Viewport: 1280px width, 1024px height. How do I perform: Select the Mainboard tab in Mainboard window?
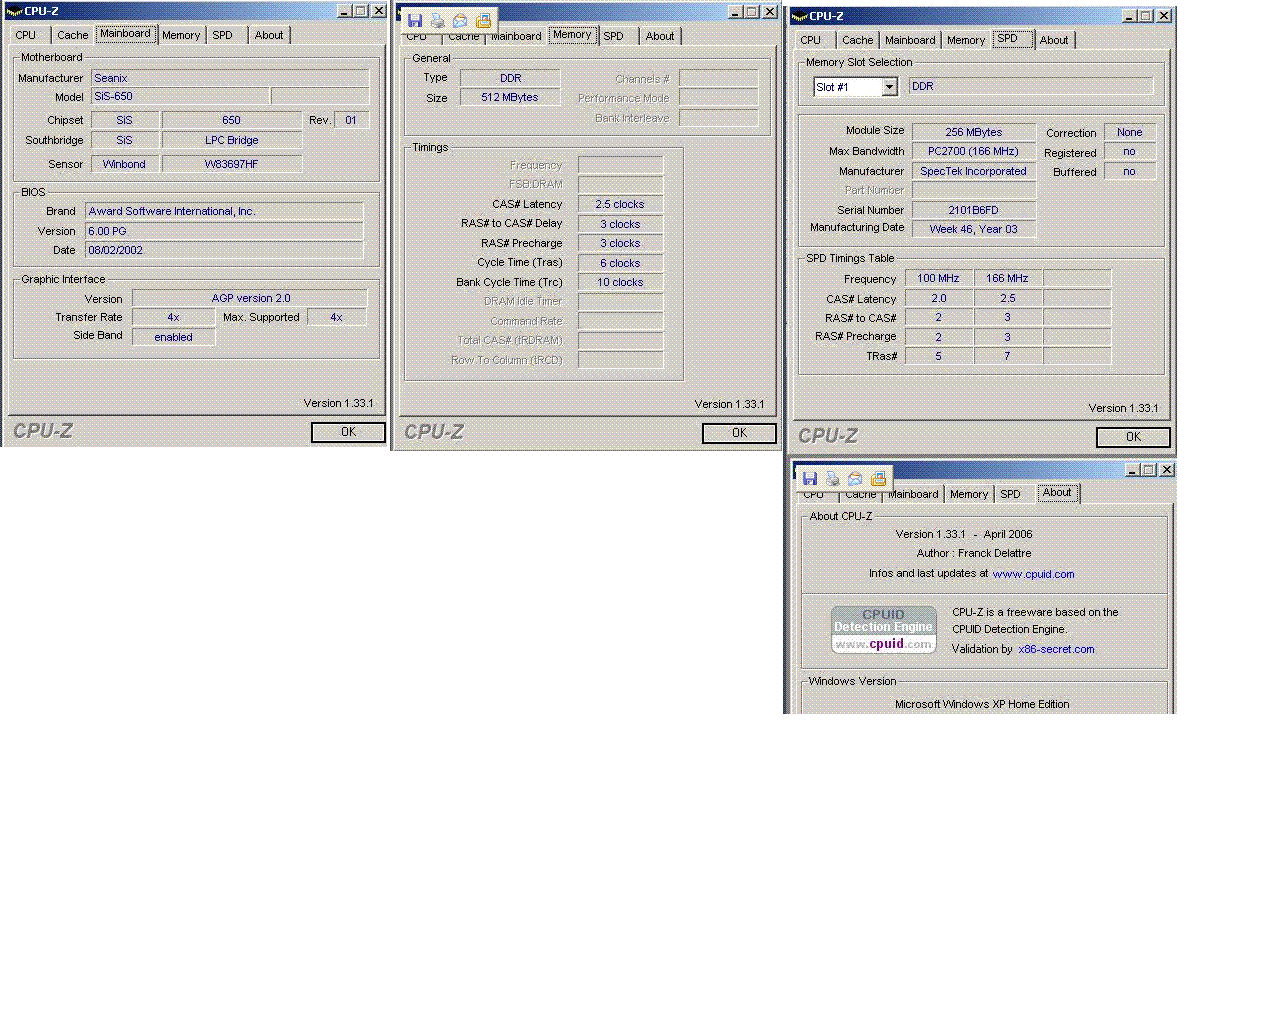(x=125, y=33)
